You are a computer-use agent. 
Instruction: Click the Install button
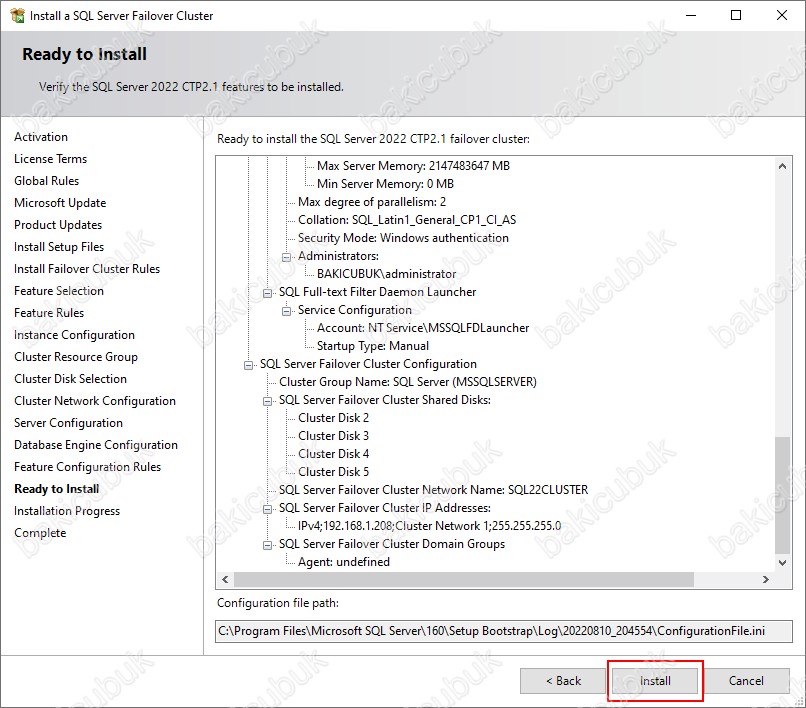click(x=655, y=681)
